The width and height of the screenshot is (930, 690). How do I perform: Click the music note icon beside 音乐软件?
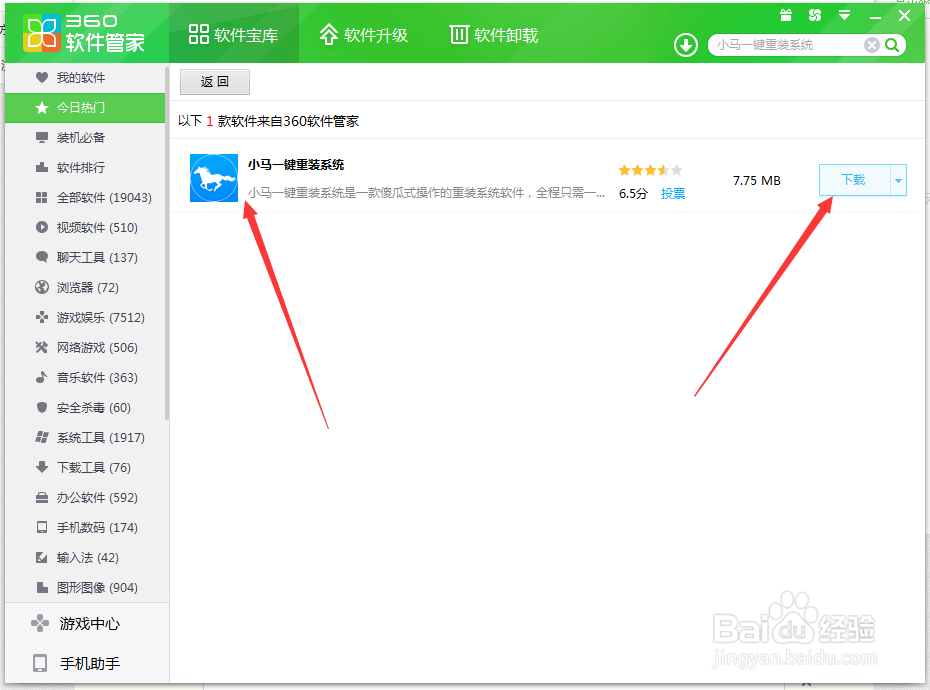tap(42, 377)
